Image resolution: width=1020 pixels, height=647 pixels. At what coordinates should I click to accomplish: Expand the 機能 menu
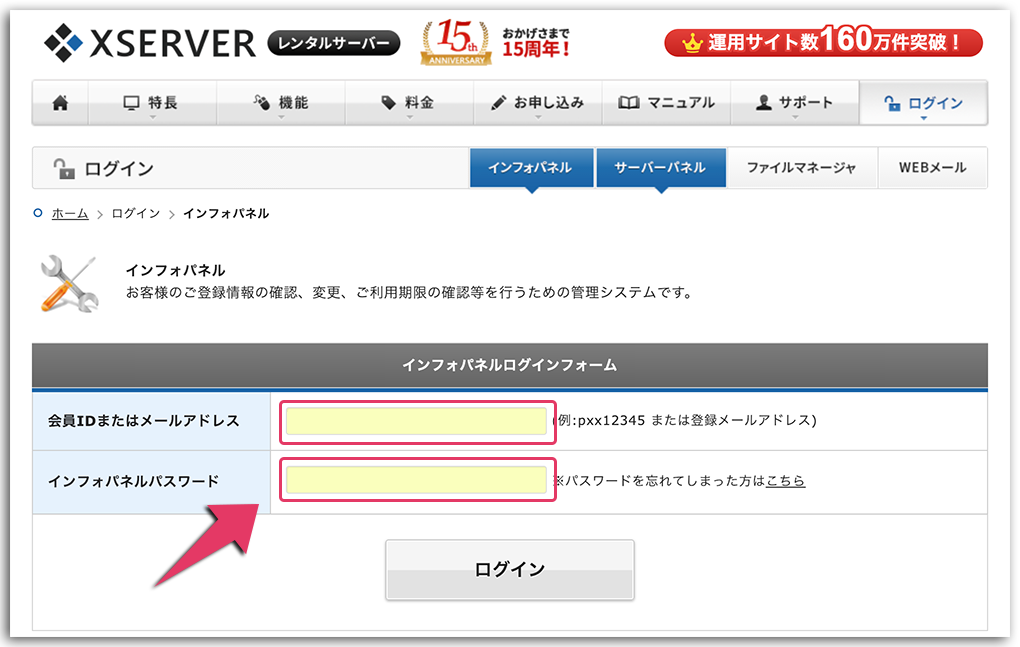coord(281,103)
